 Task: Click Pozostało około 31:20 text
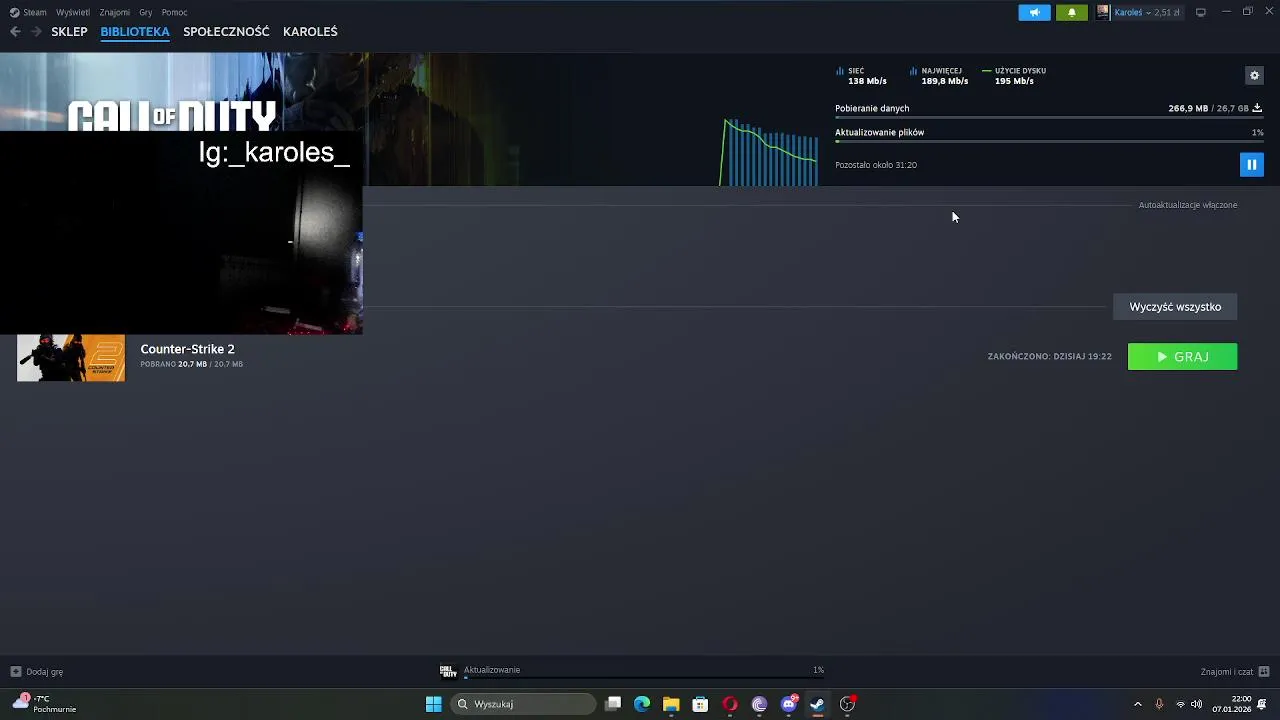[x=876, y=165]
